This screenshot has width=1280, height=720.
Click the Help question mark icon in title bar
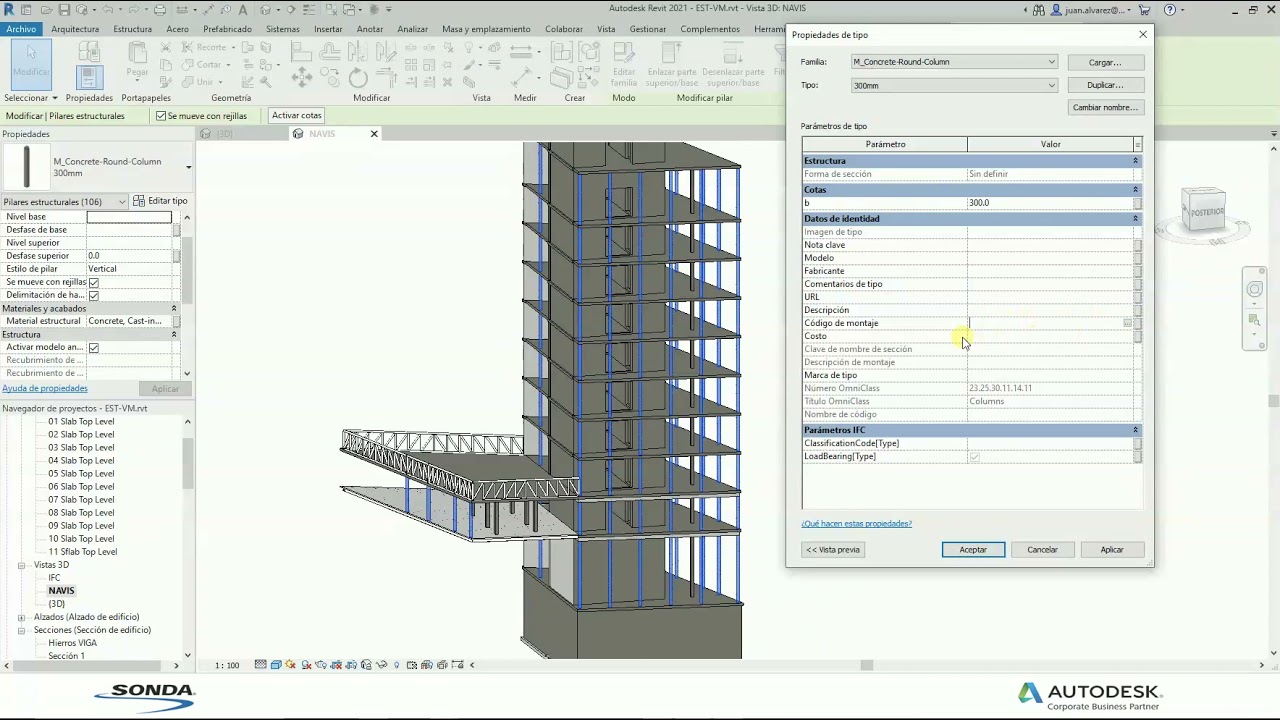point(1170,10)
